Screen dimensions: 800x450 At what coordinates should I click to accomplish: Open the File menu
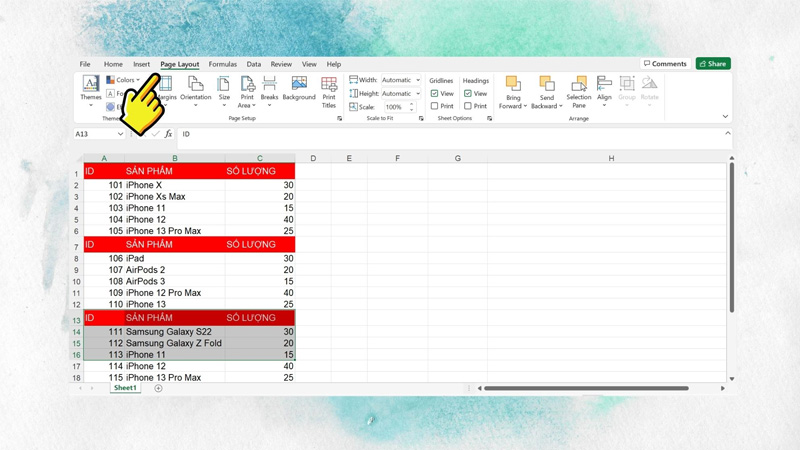click(x=85, y=64)
